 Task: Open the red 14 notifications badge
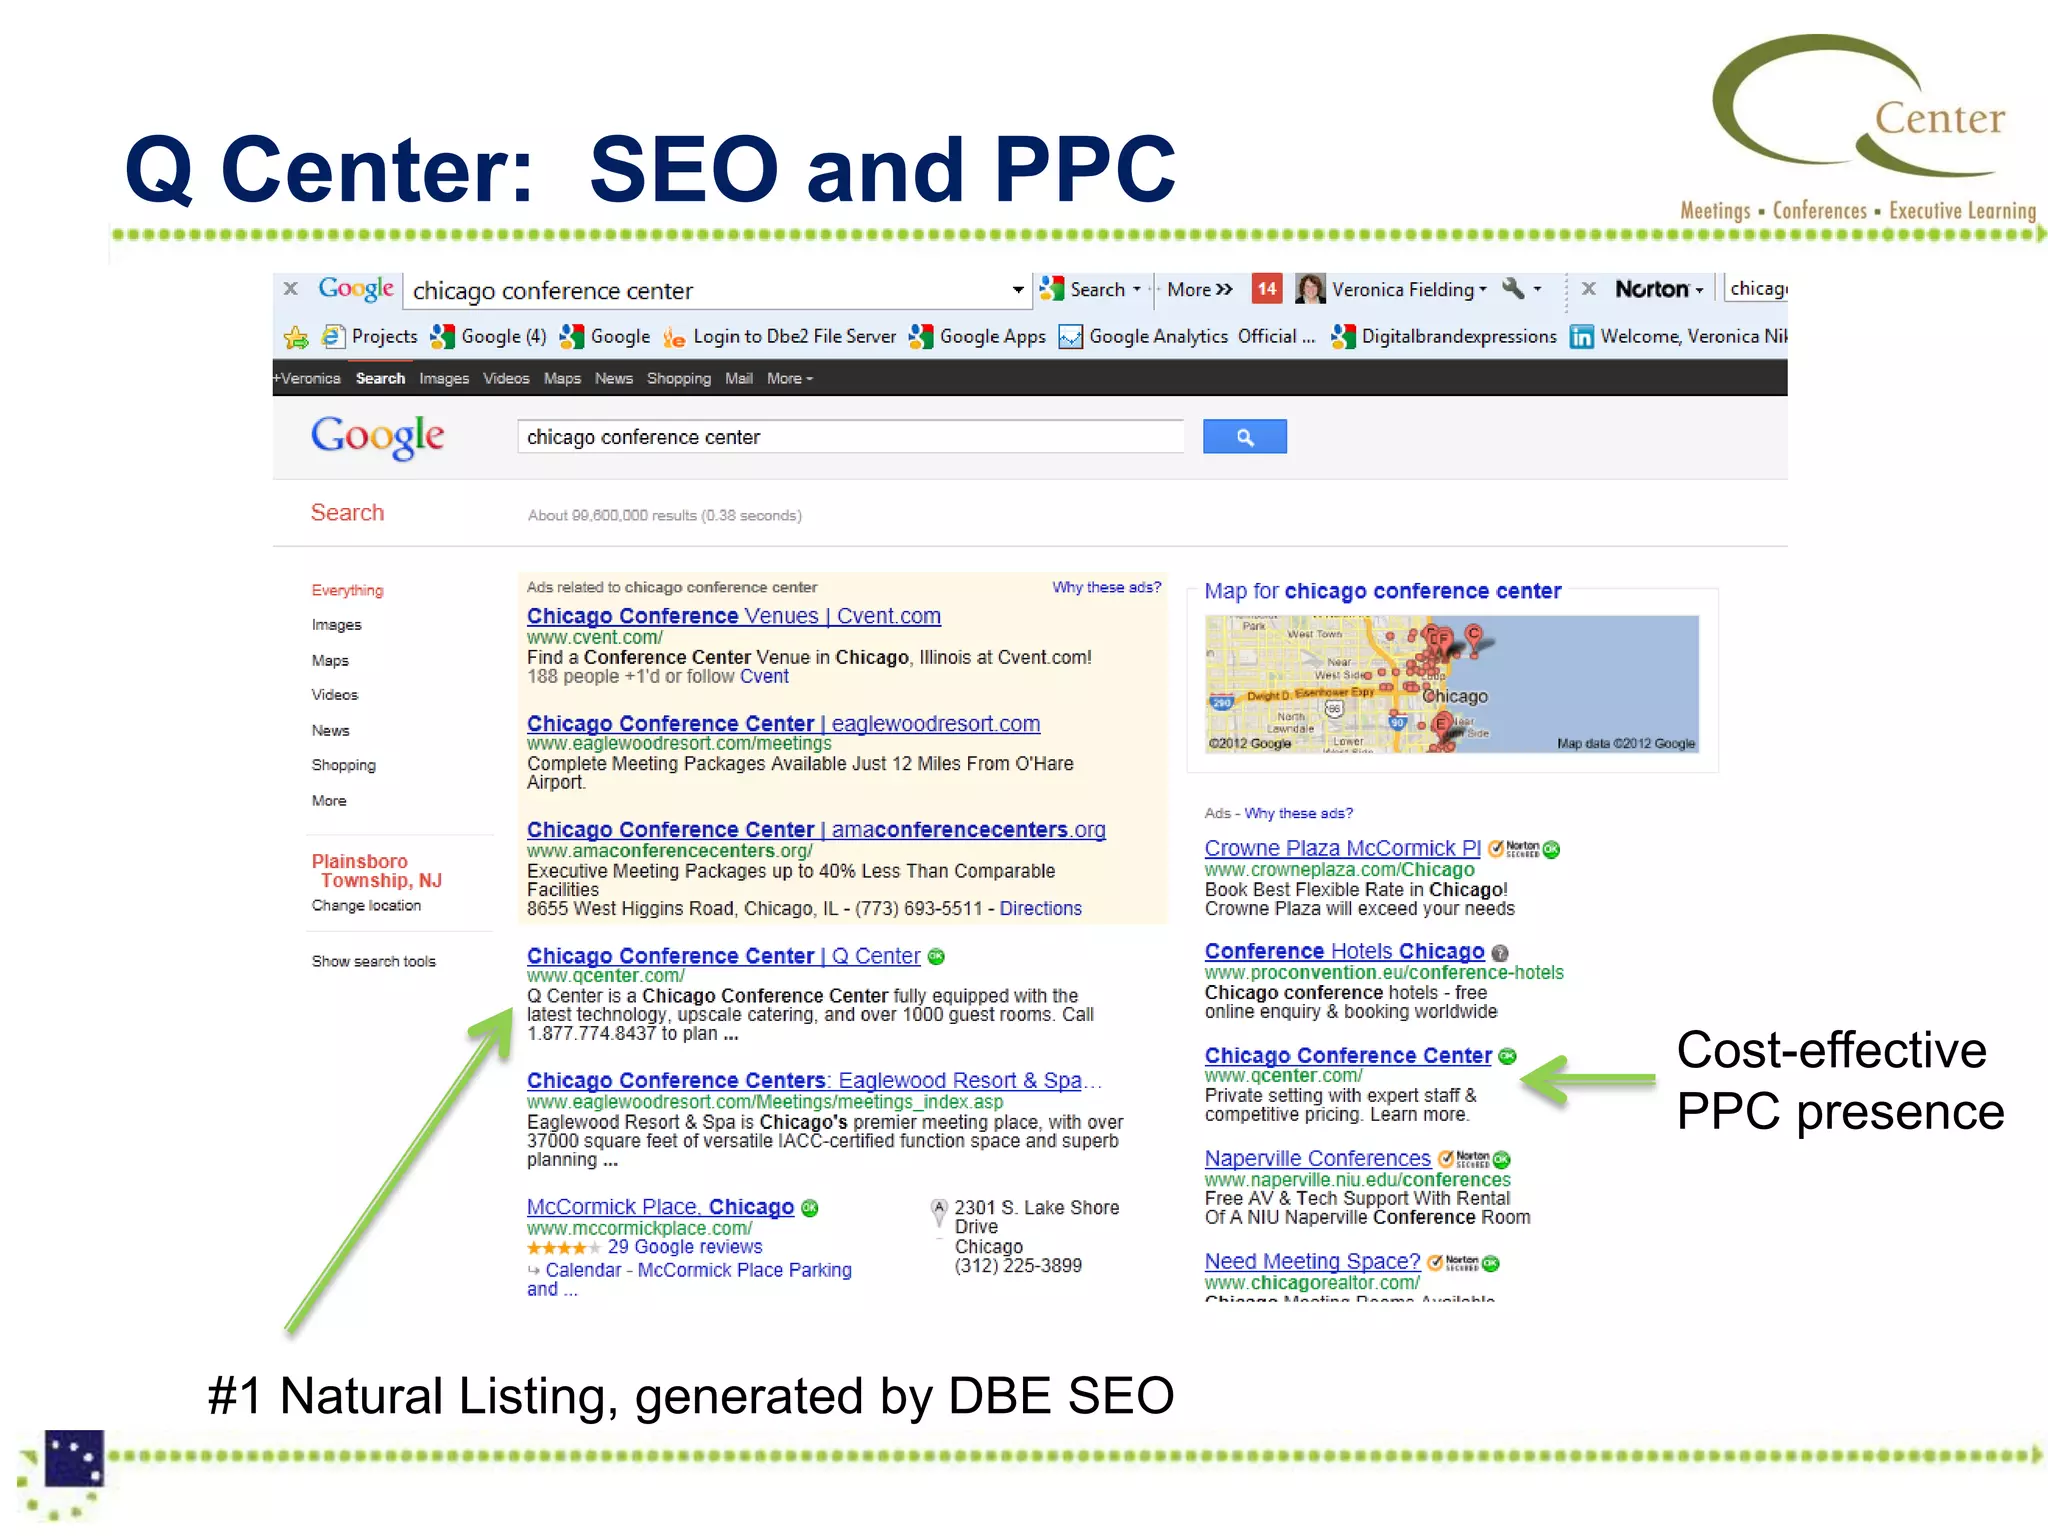(1266, 289)
